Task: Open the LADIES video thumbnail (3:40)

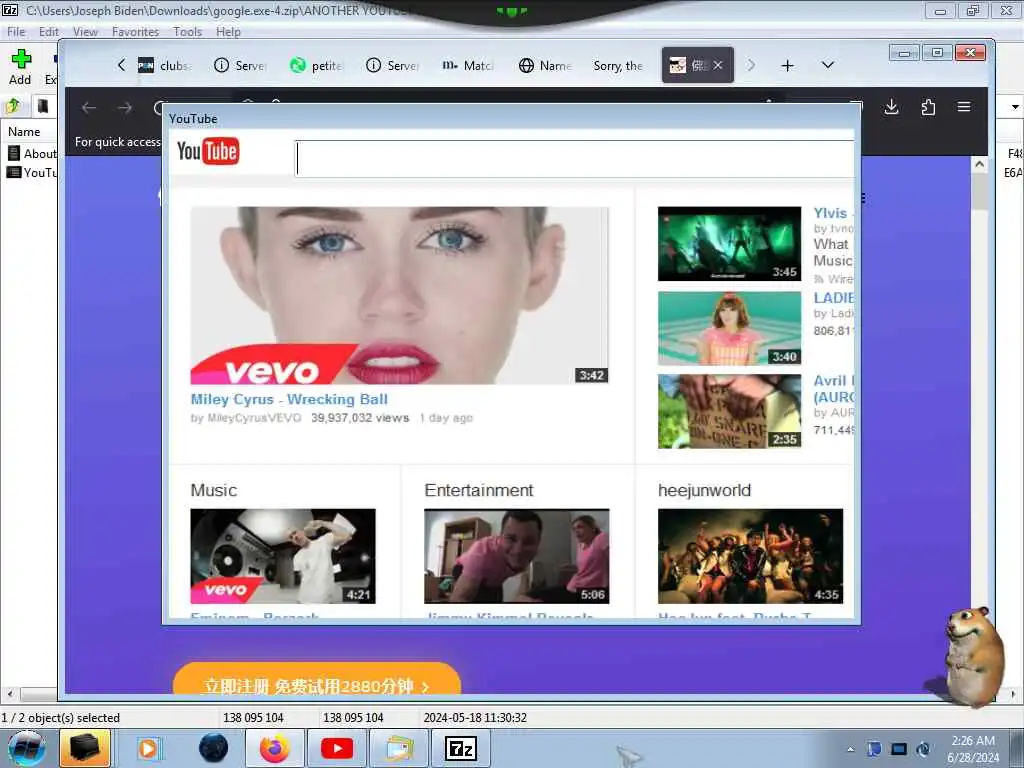Action: pyautogui.click(x=729, y=328)
